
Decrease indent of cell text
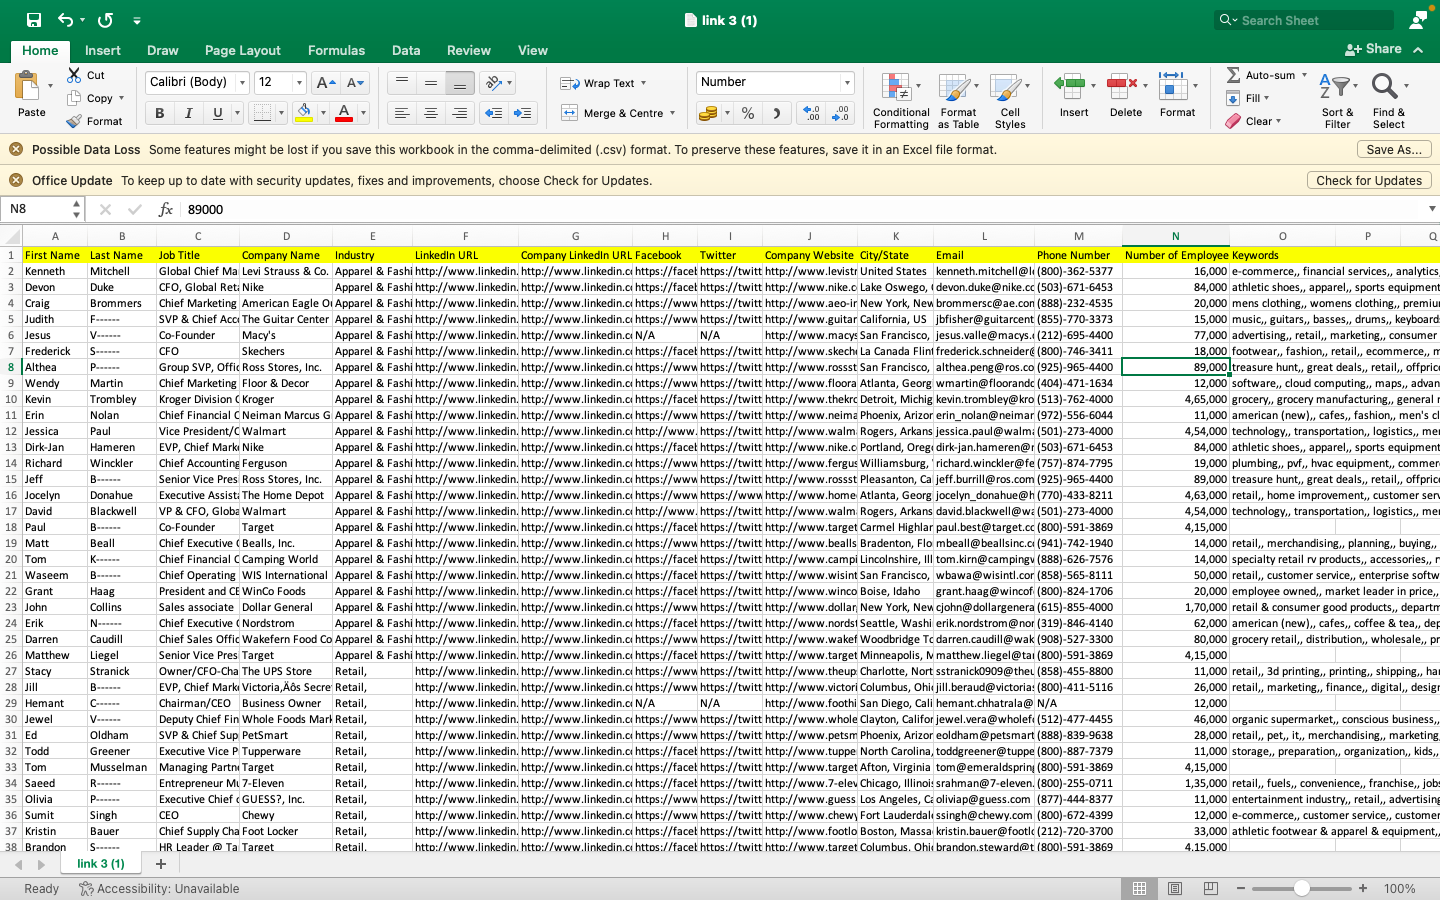coord(493,114)
